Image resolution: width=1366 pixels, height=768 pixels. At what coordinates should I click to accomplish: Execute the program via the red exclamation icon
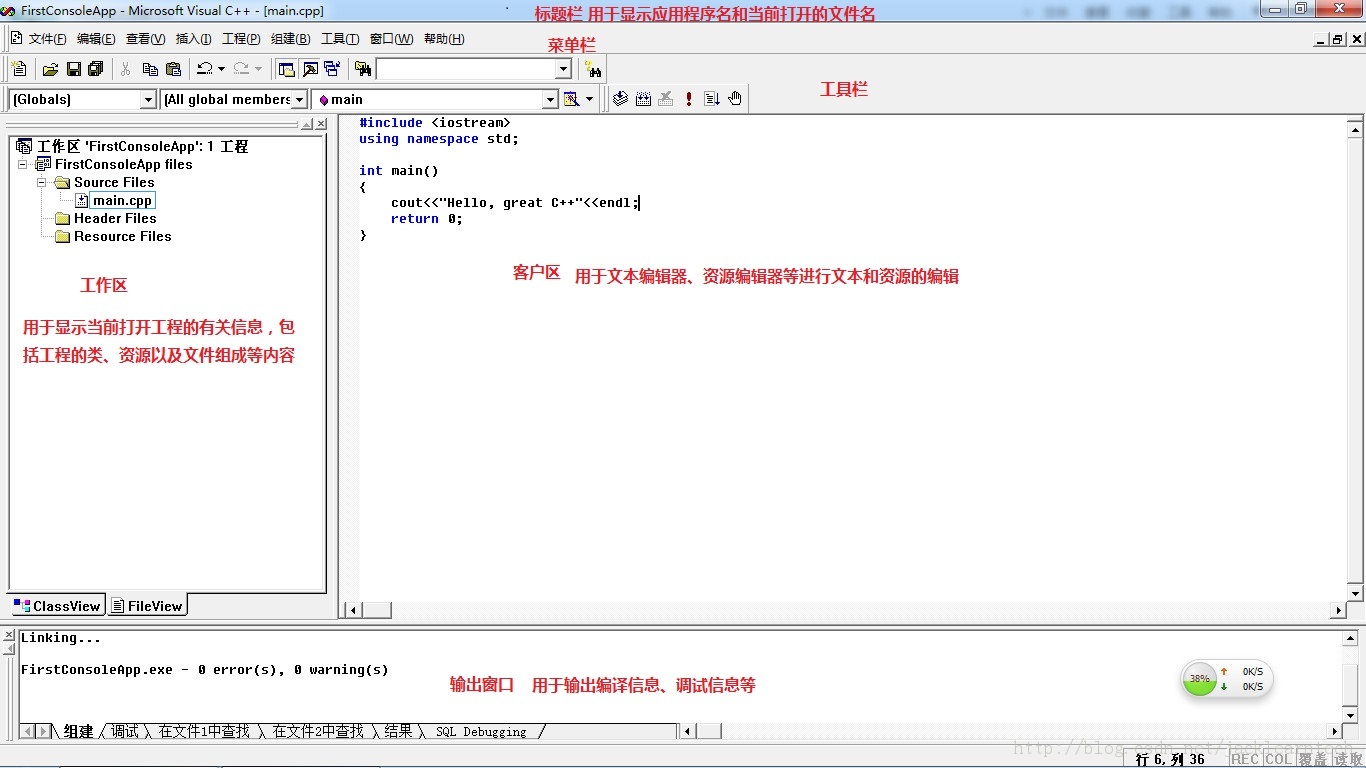click(689, 98)
